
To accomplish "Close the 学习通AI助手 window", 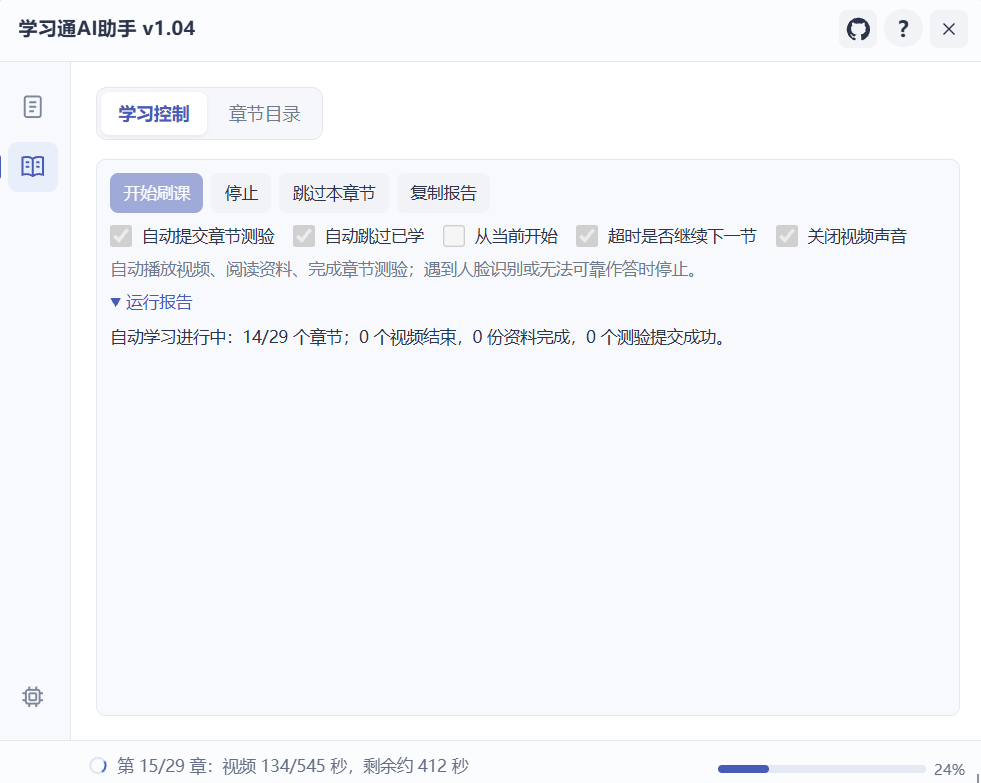I will [948, 29].
